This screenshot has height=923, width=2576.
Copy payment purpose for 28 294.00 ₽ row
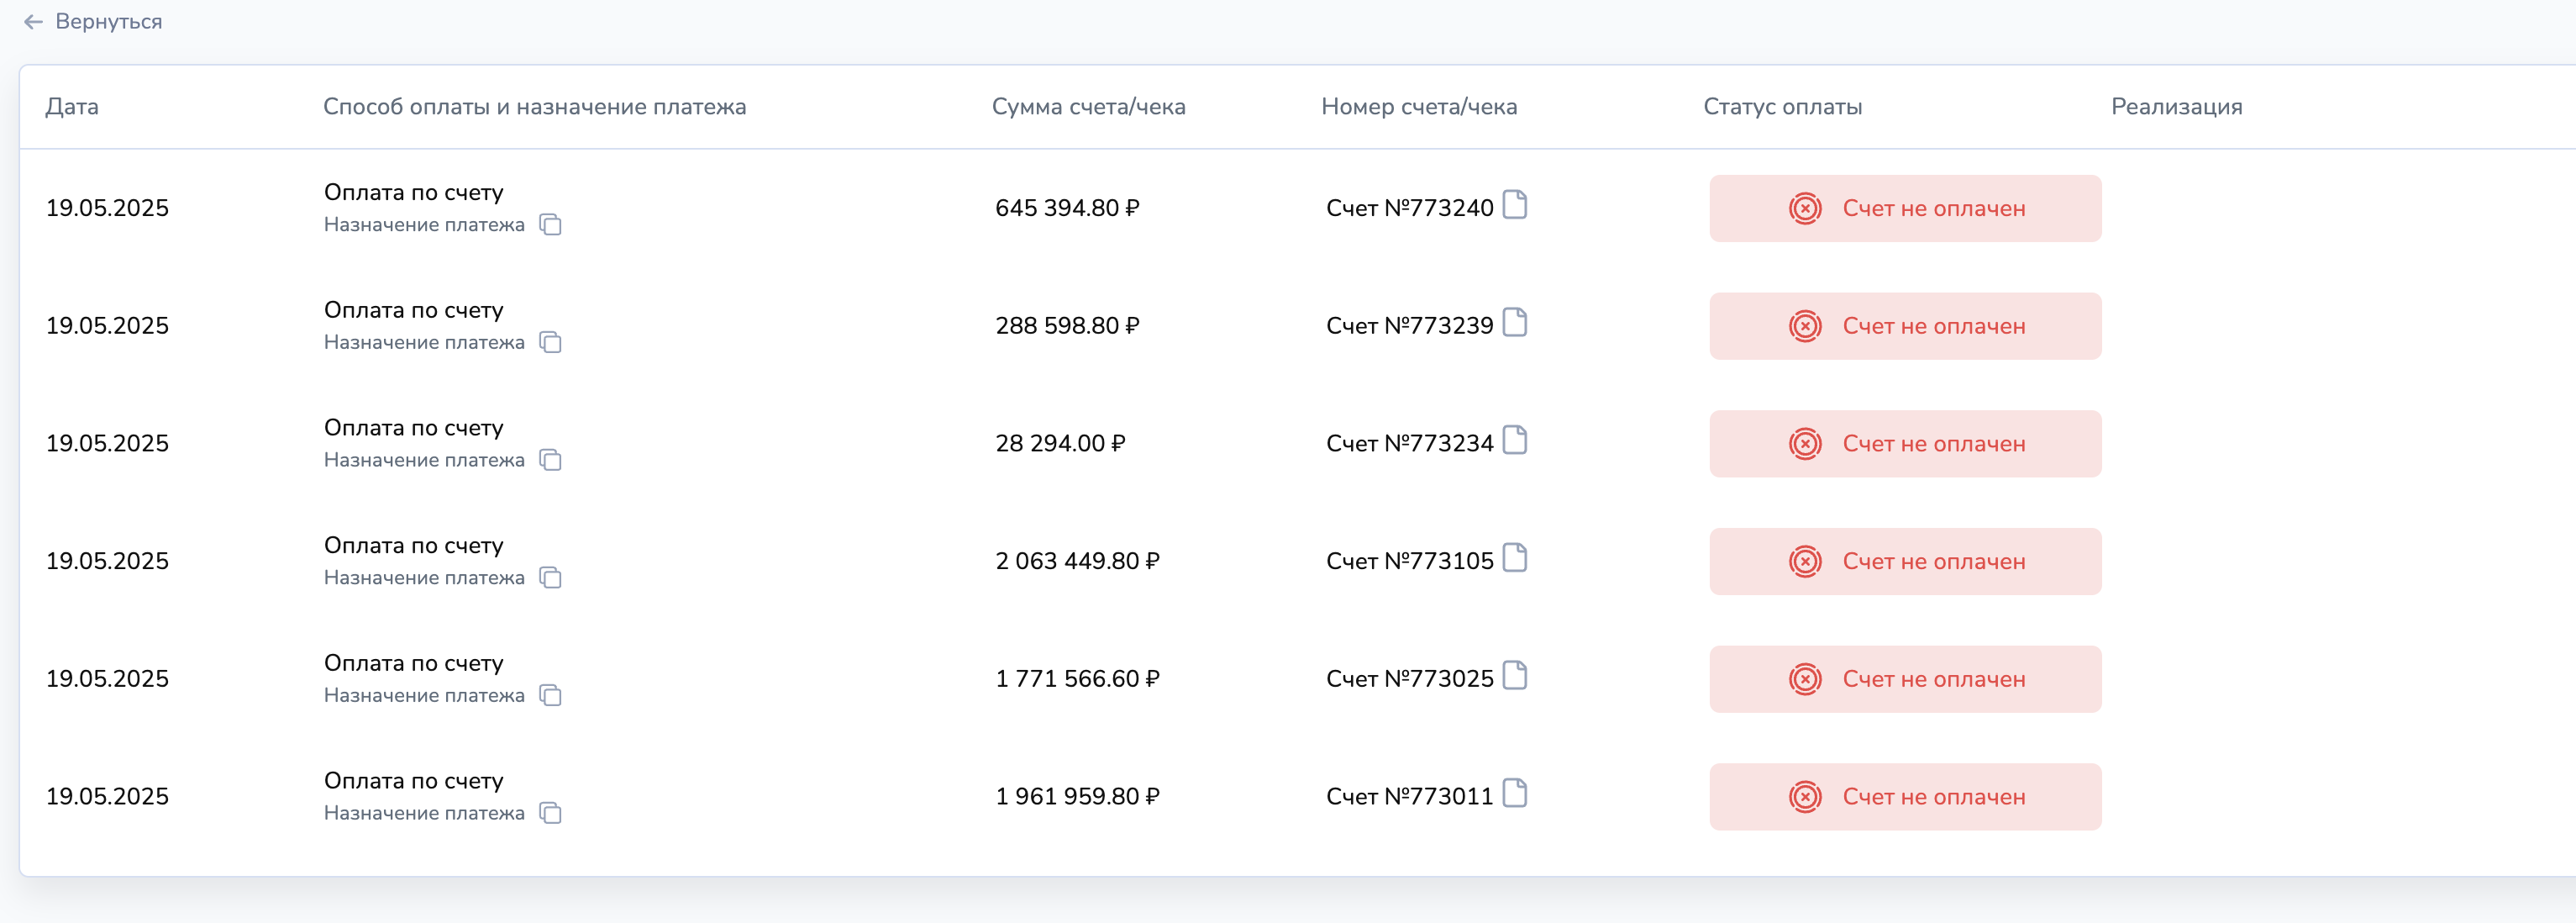tap(550, 460)
